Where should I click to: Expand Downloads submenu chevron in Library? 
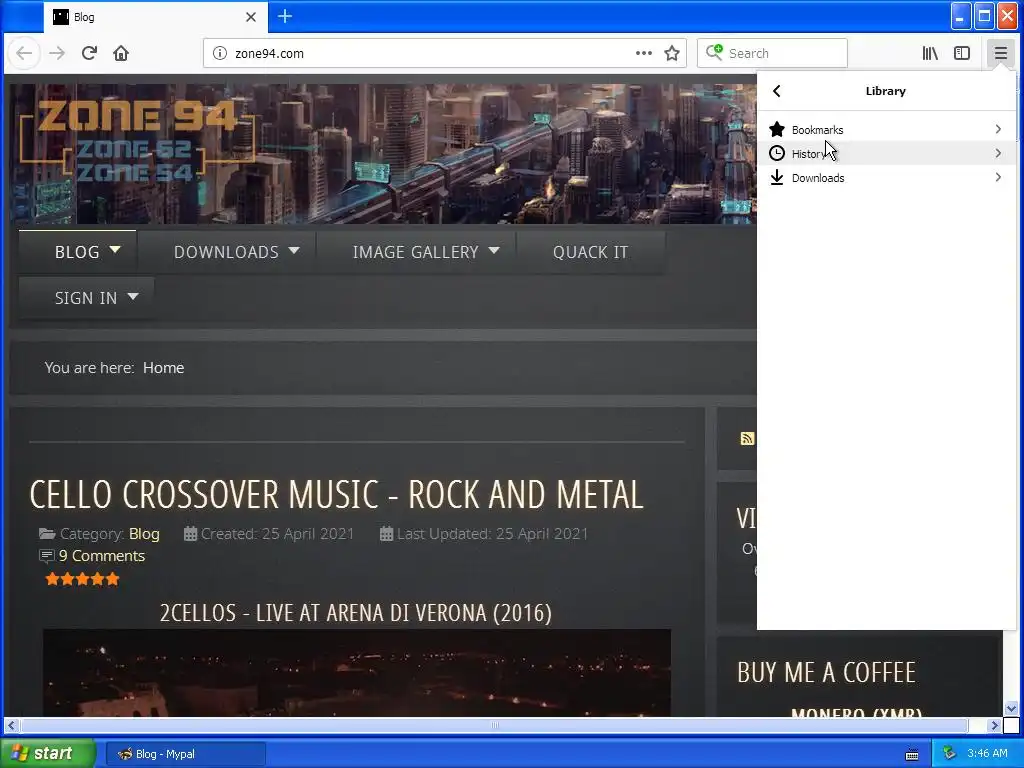tap(998, 178)
